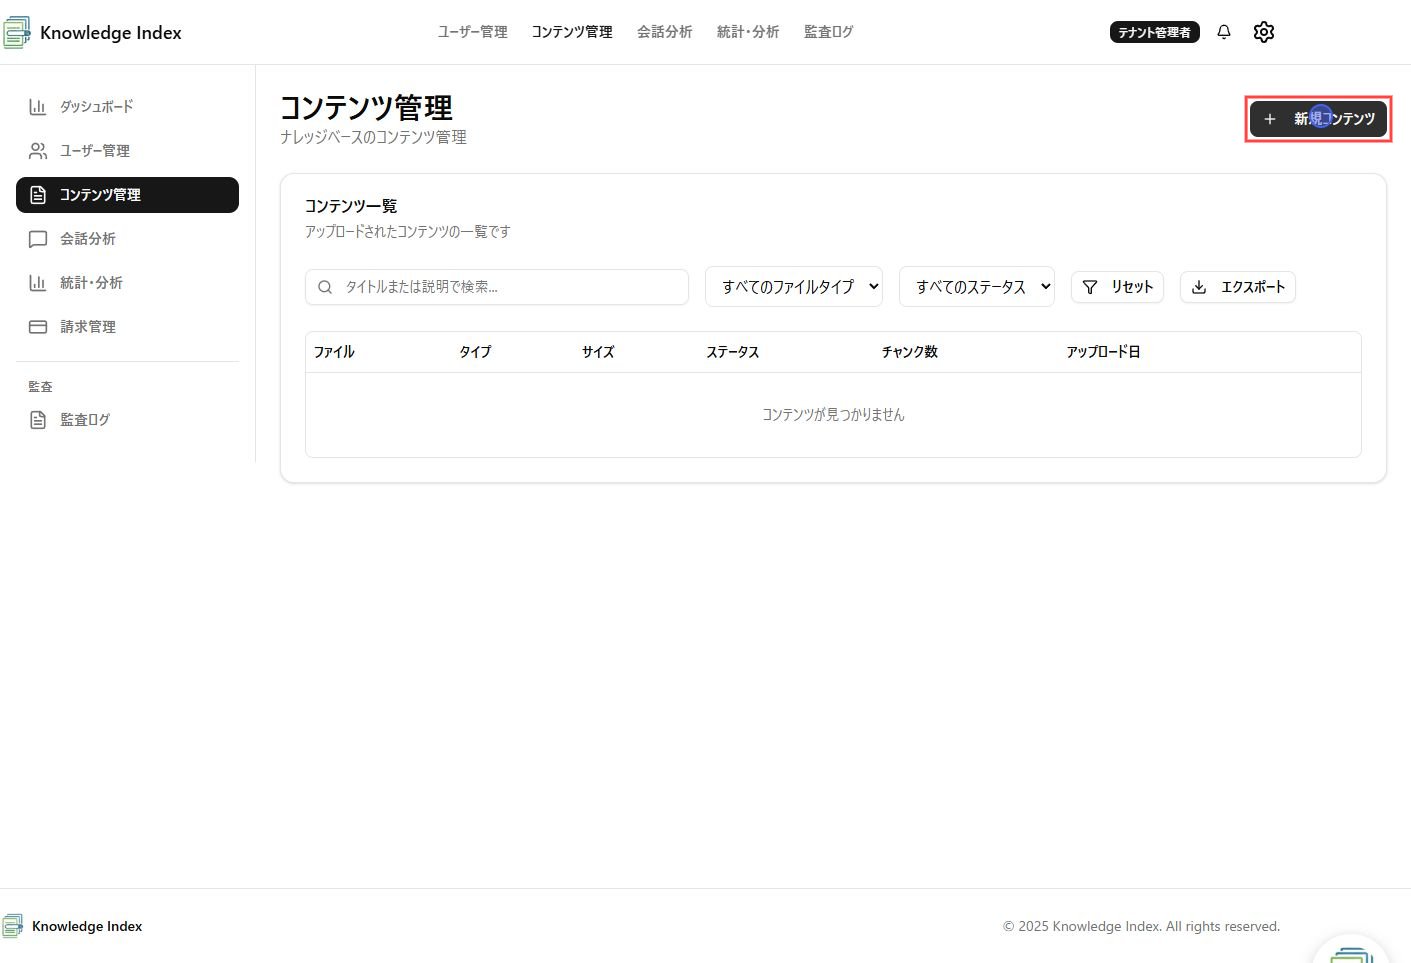Click the download icon on エクスポート button

(1199, 287)
